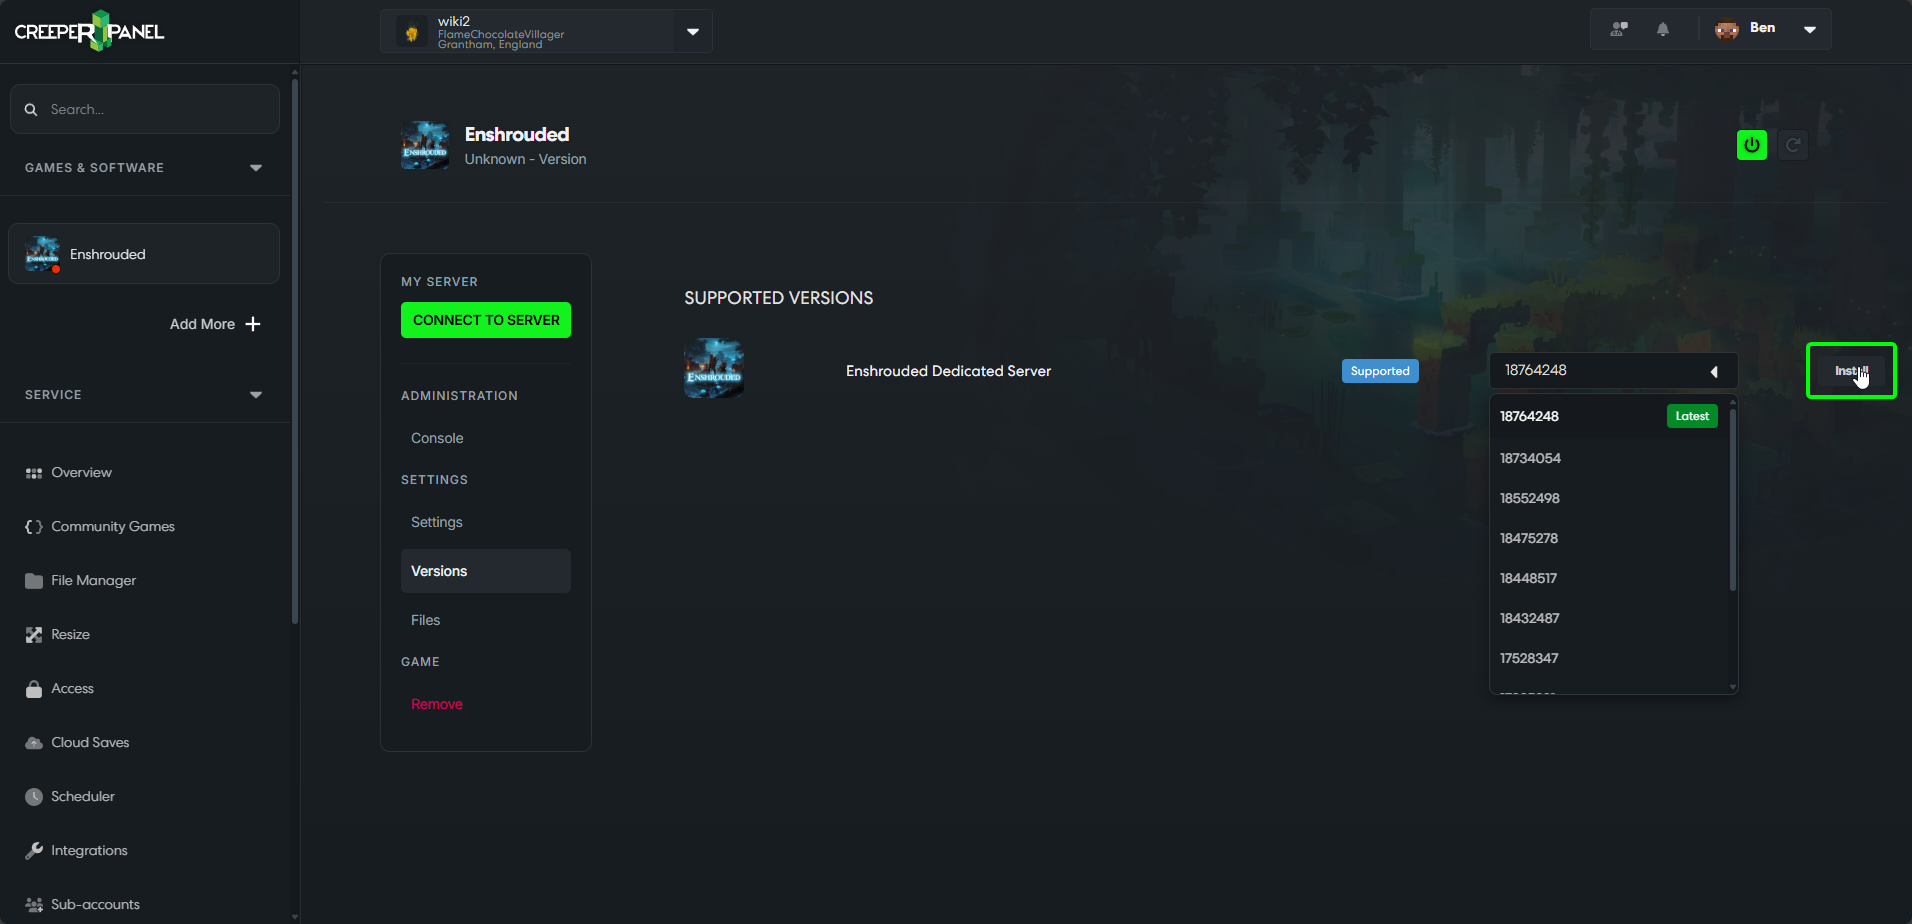1912x924 pixels.
Task: Open Community Games link
Action: [113, 527]
